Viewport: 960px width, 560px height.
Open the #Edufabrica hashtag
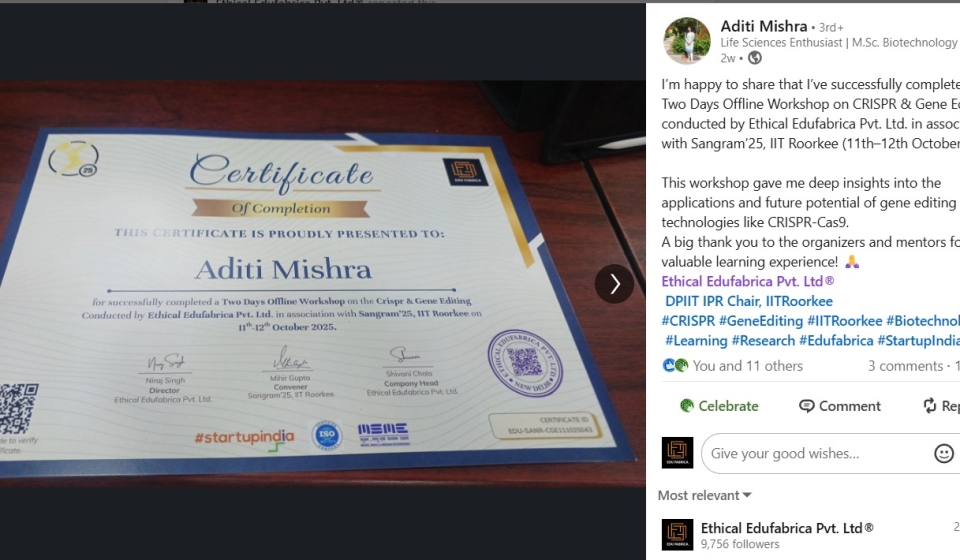click(x=836, y=340)
